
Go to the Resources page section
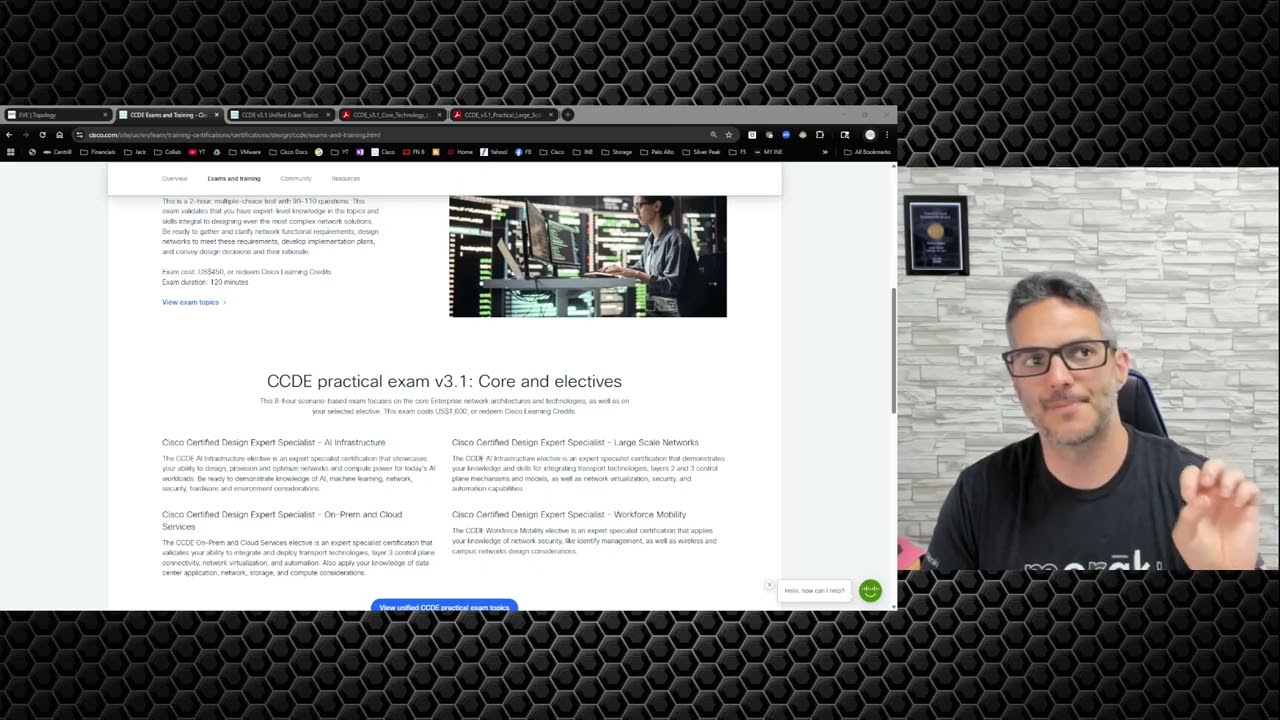[345, 179]
